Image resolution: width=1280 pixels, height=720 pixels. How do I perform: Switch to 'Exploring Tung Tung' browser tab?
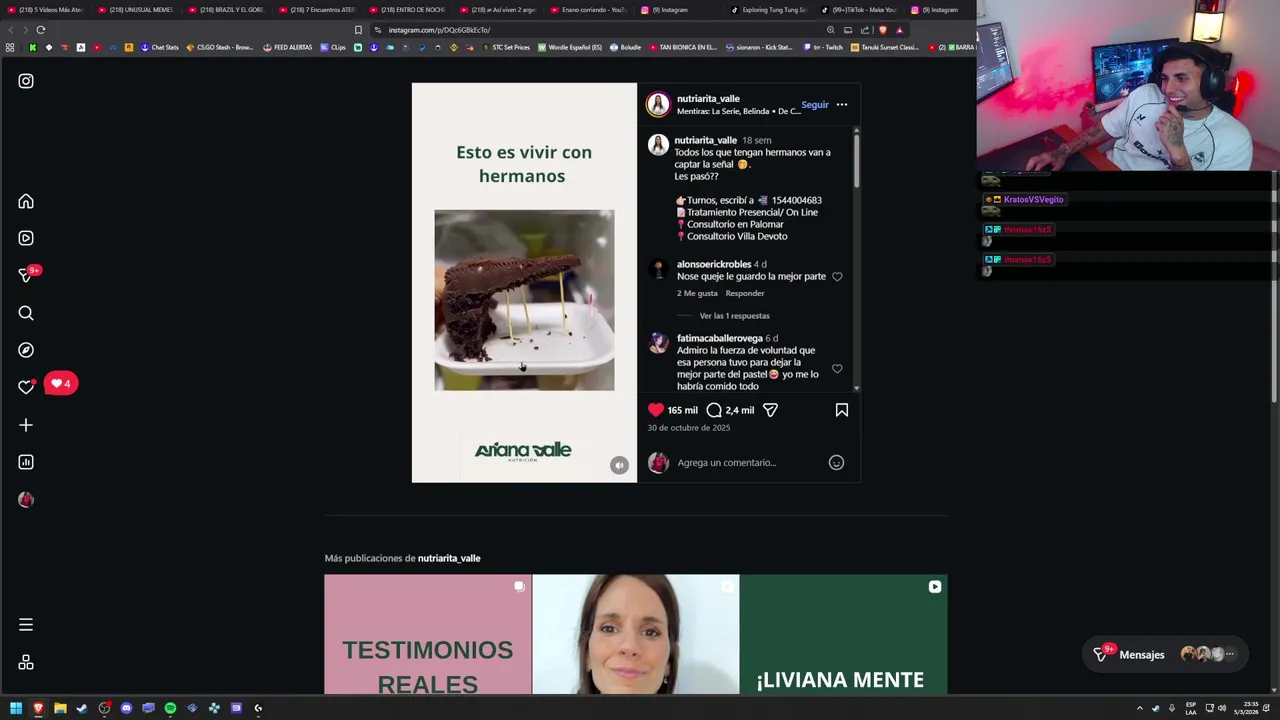[769, 10]
